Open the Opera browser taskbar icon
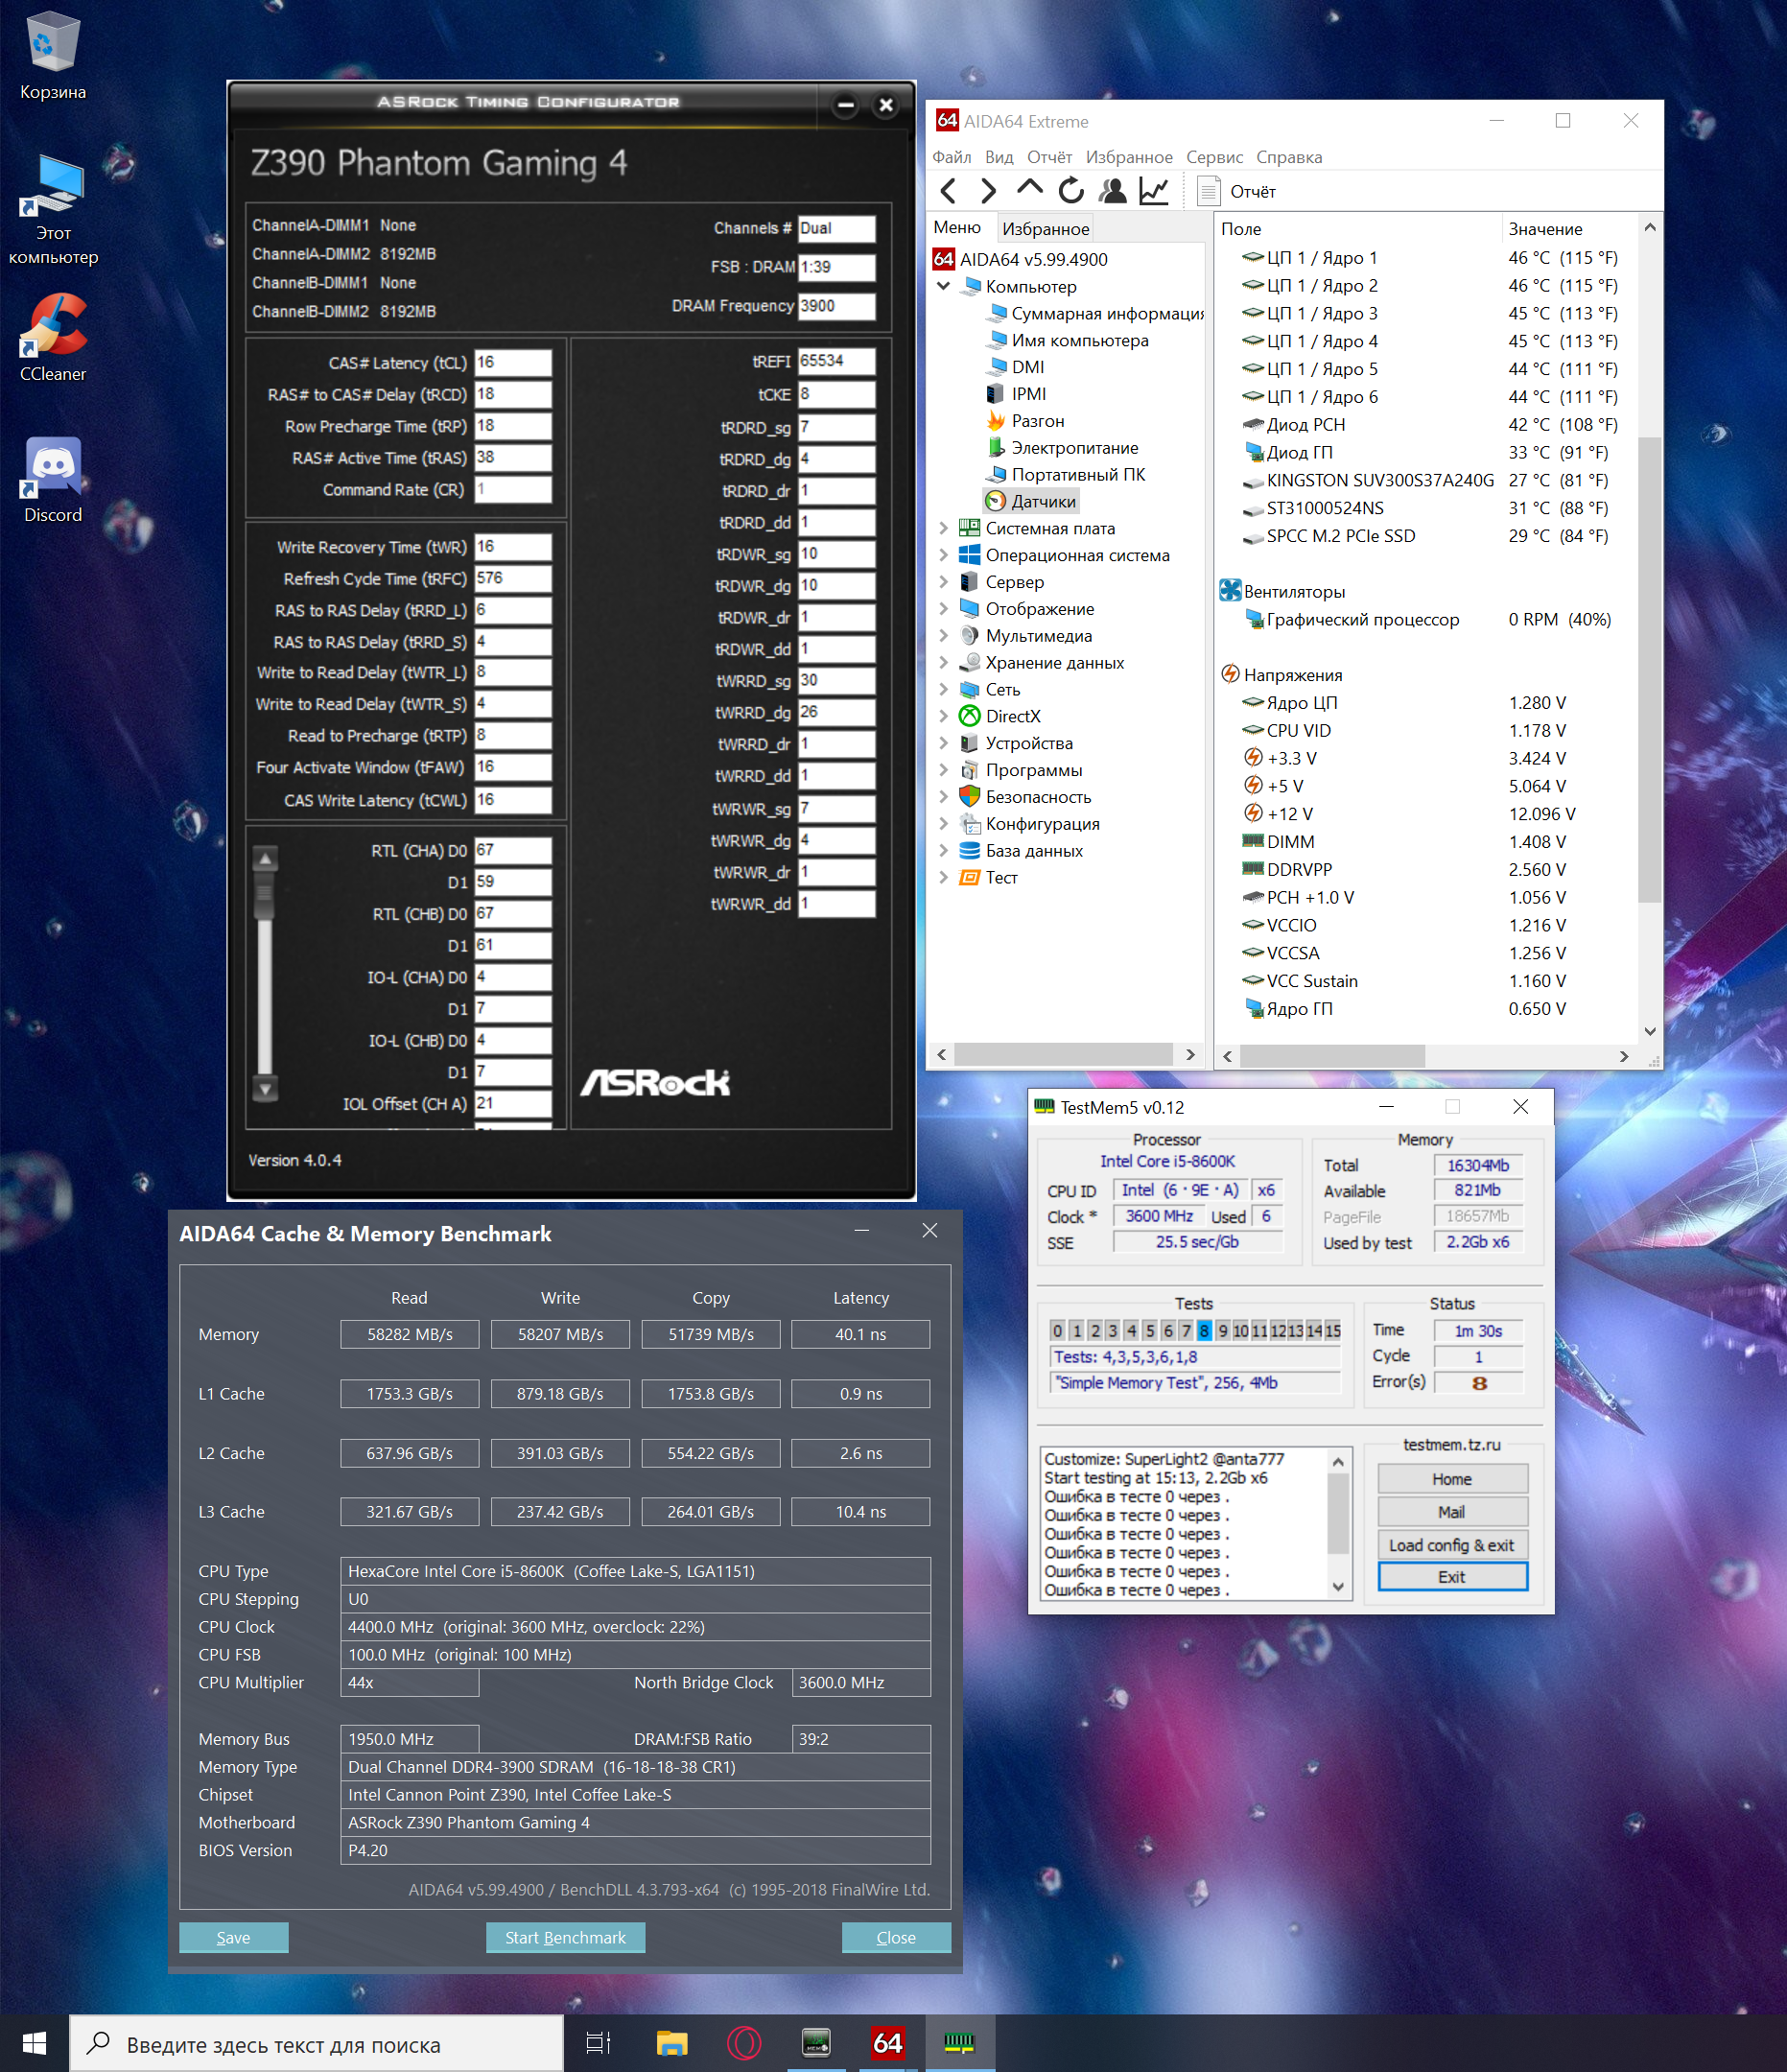 744,2043
